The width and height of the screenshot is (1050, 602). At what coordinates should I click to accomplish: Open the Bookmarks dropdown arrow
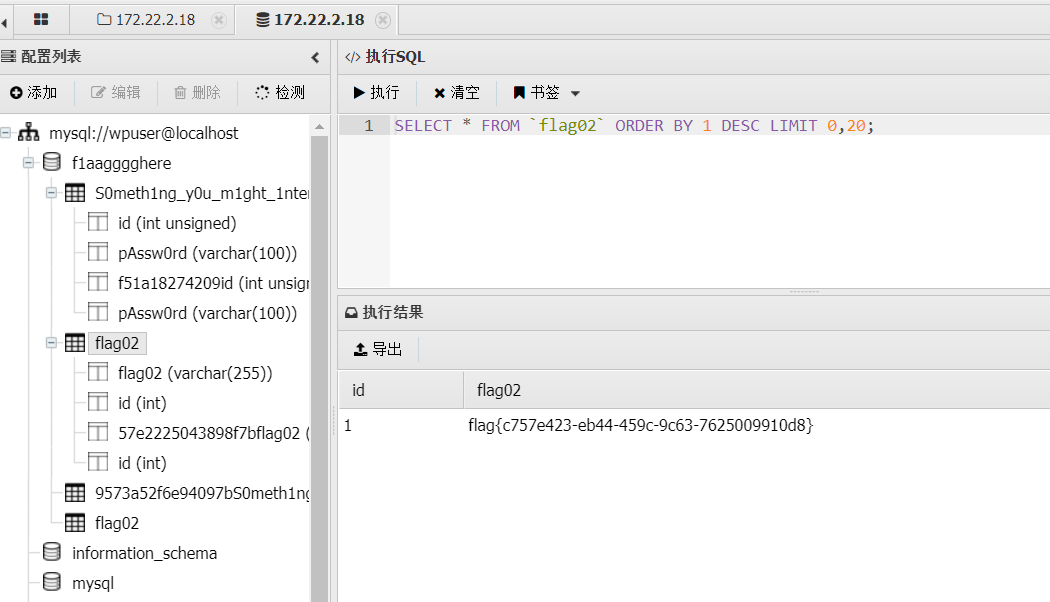(x=575, y=93)
